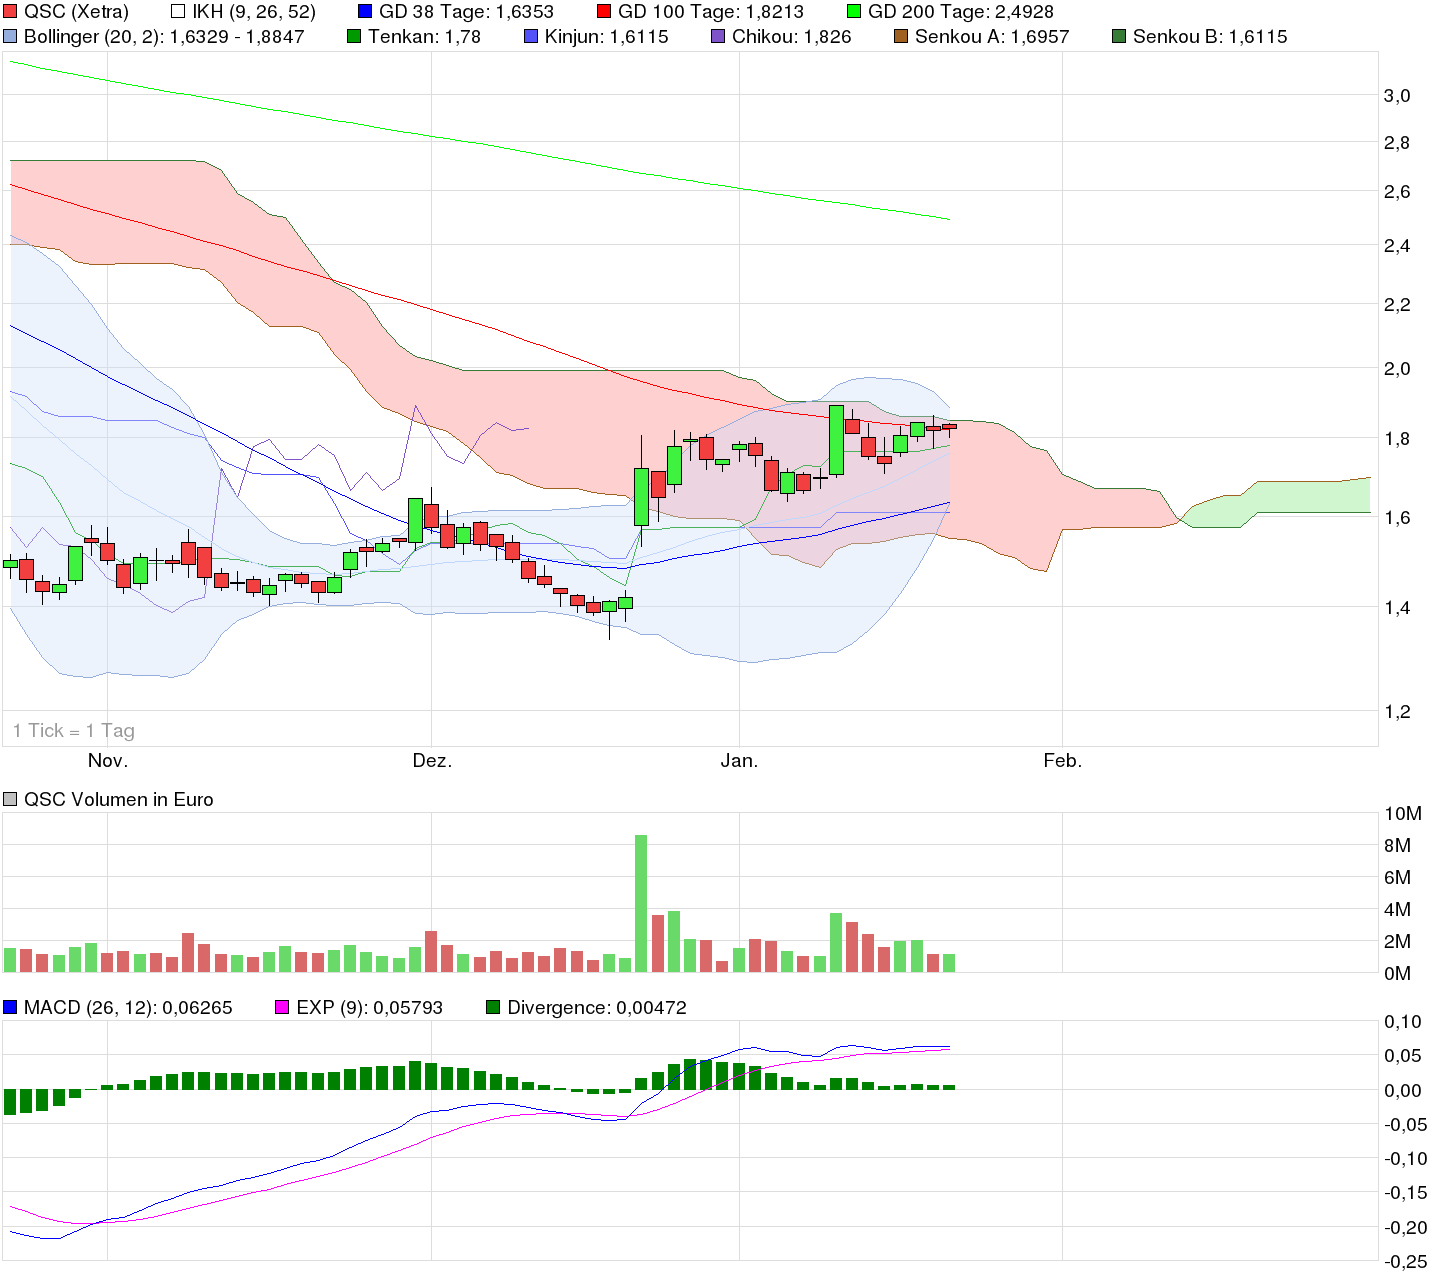Click the white IKH legend swatch
1452x1280 pixels.
click(179, 12)
